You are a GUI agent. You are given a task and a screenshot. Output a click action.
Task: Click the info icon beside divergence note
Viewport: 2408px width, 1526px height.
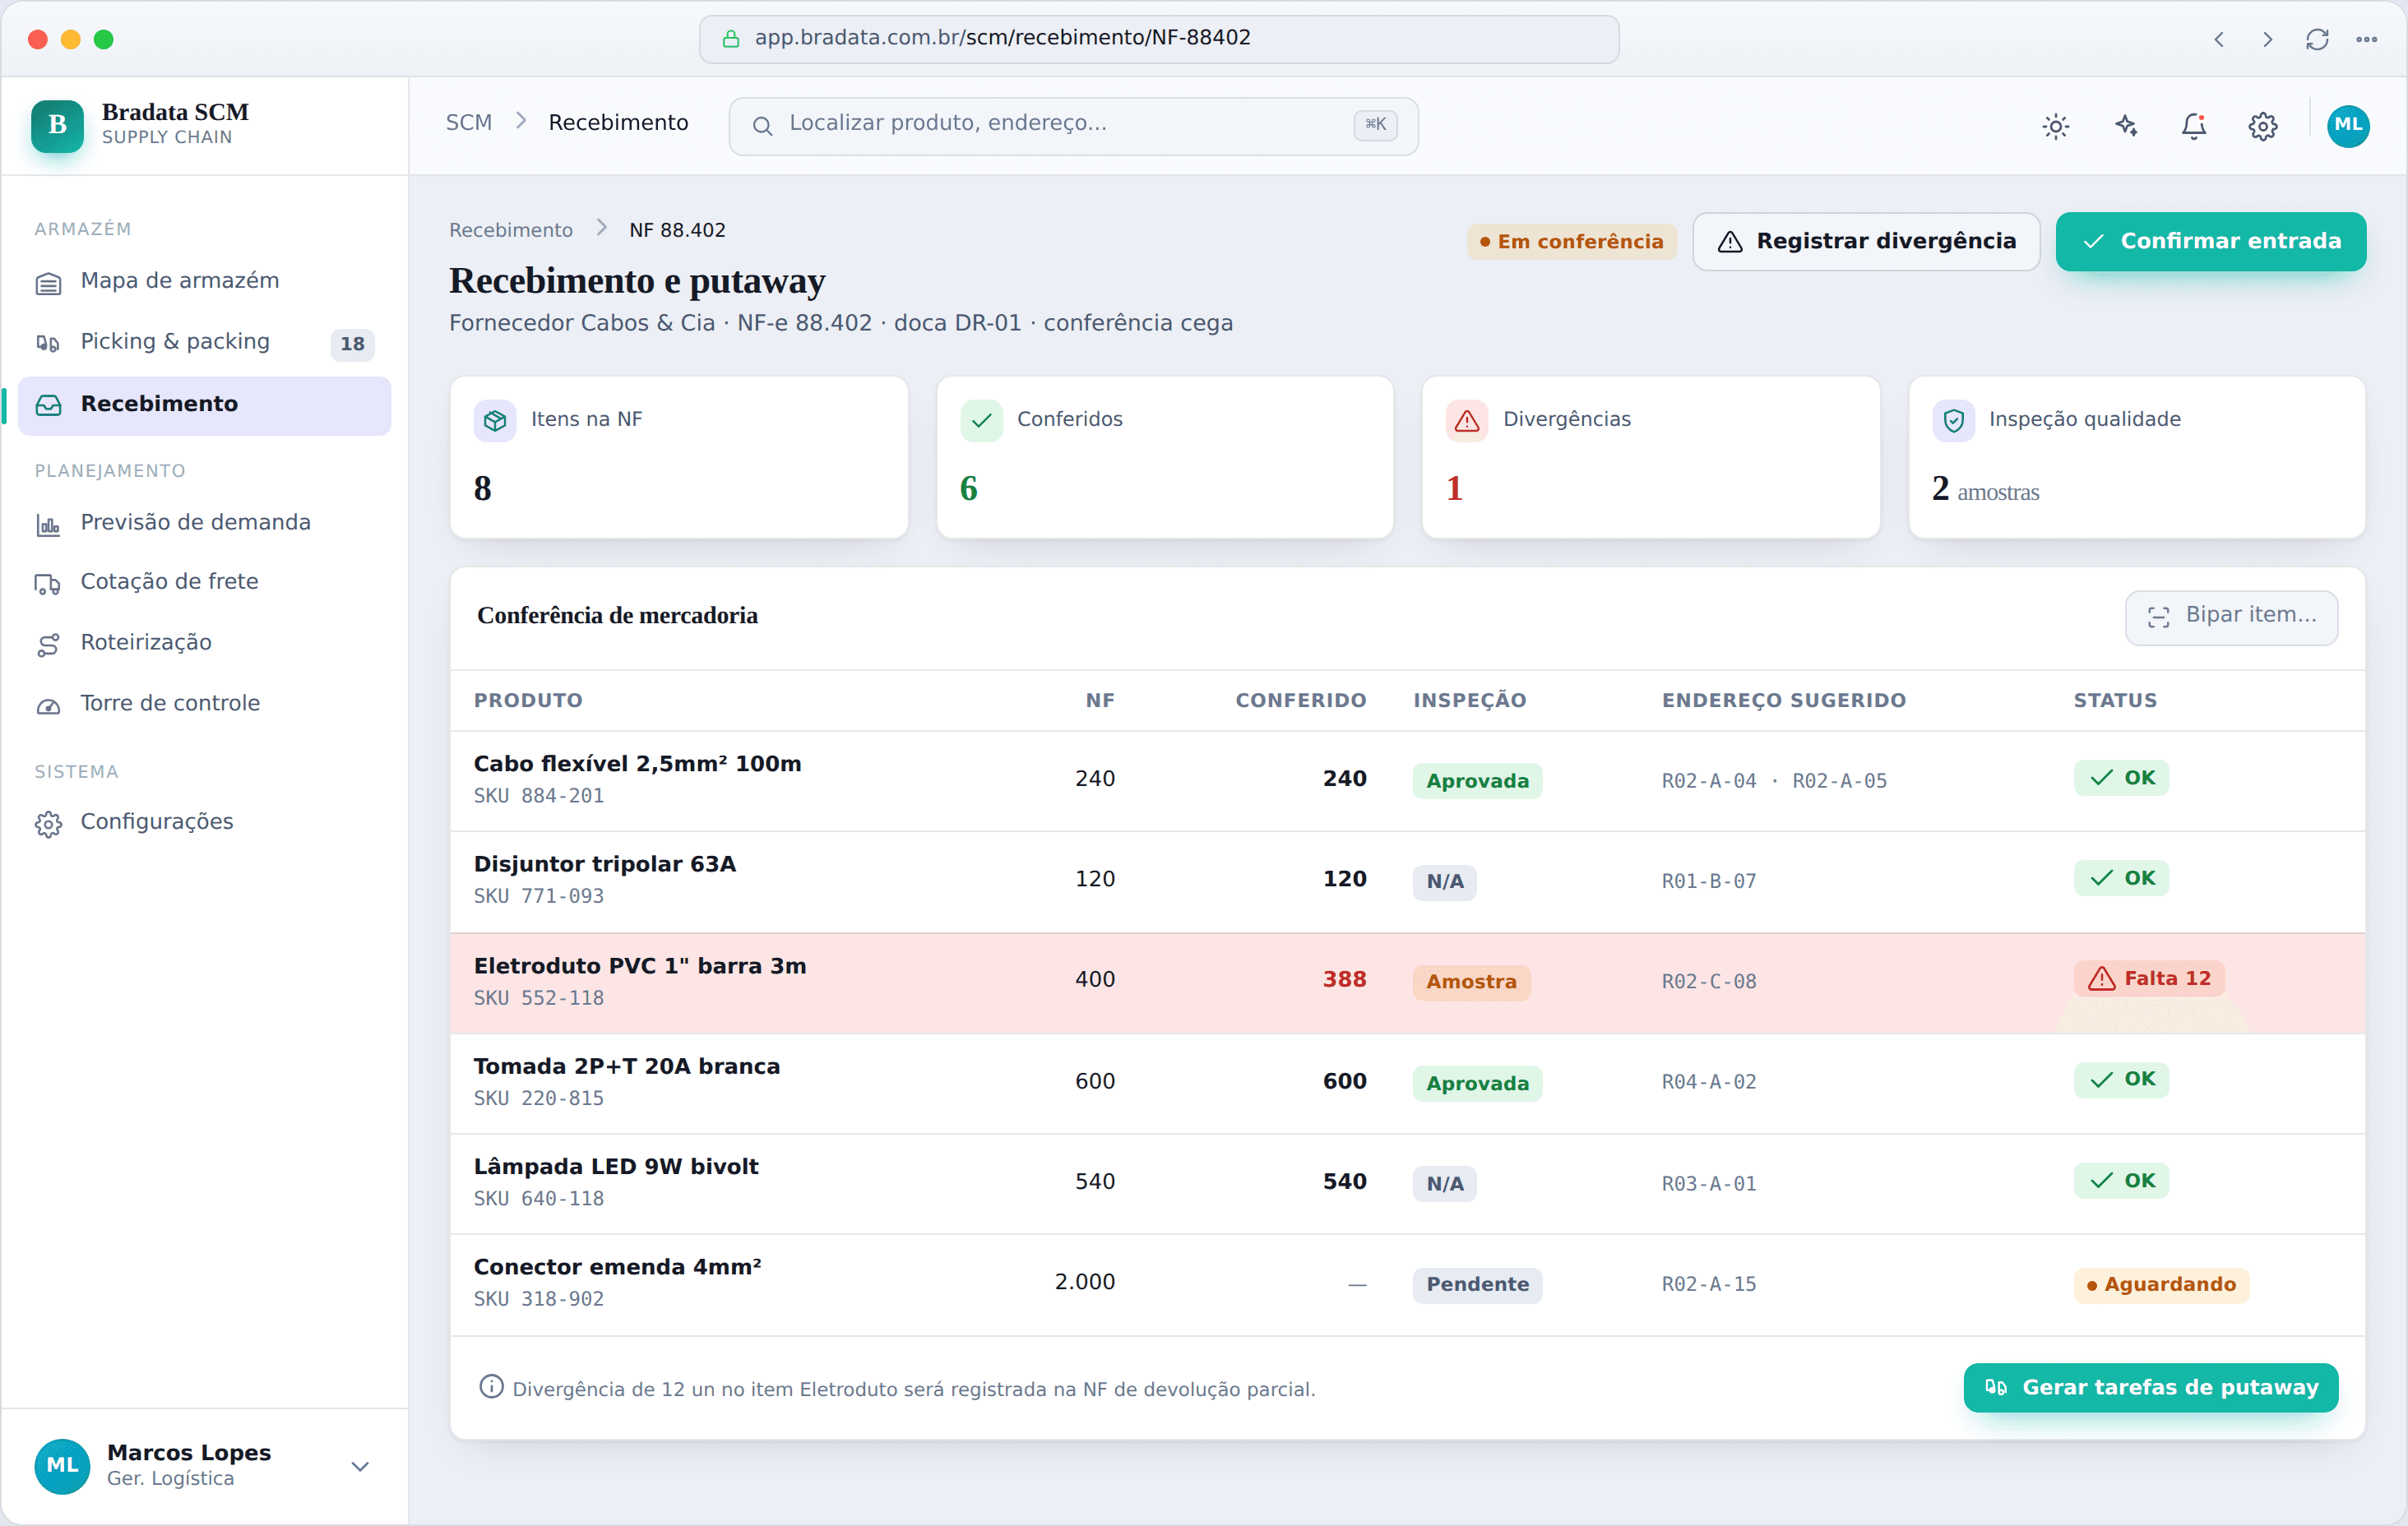(x=491, y=1386)
